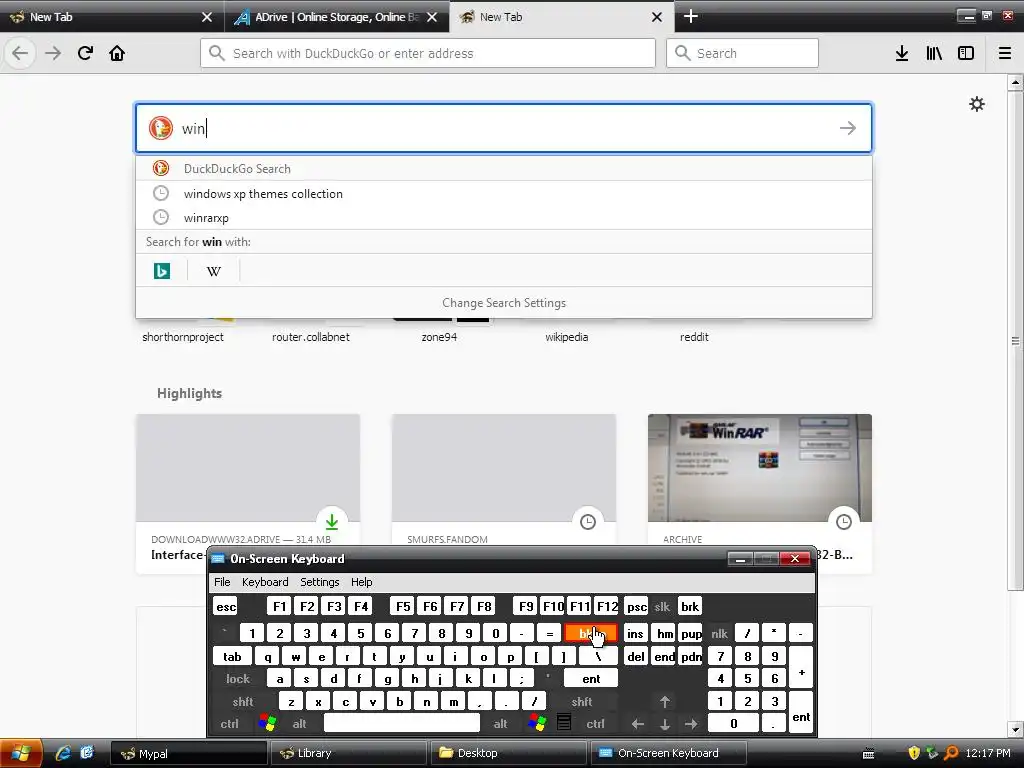Image resolution: width=1024 pixels, height=768 pixels.
Task: Click the toolbar Search field
Action: click(x=742, y=53)
